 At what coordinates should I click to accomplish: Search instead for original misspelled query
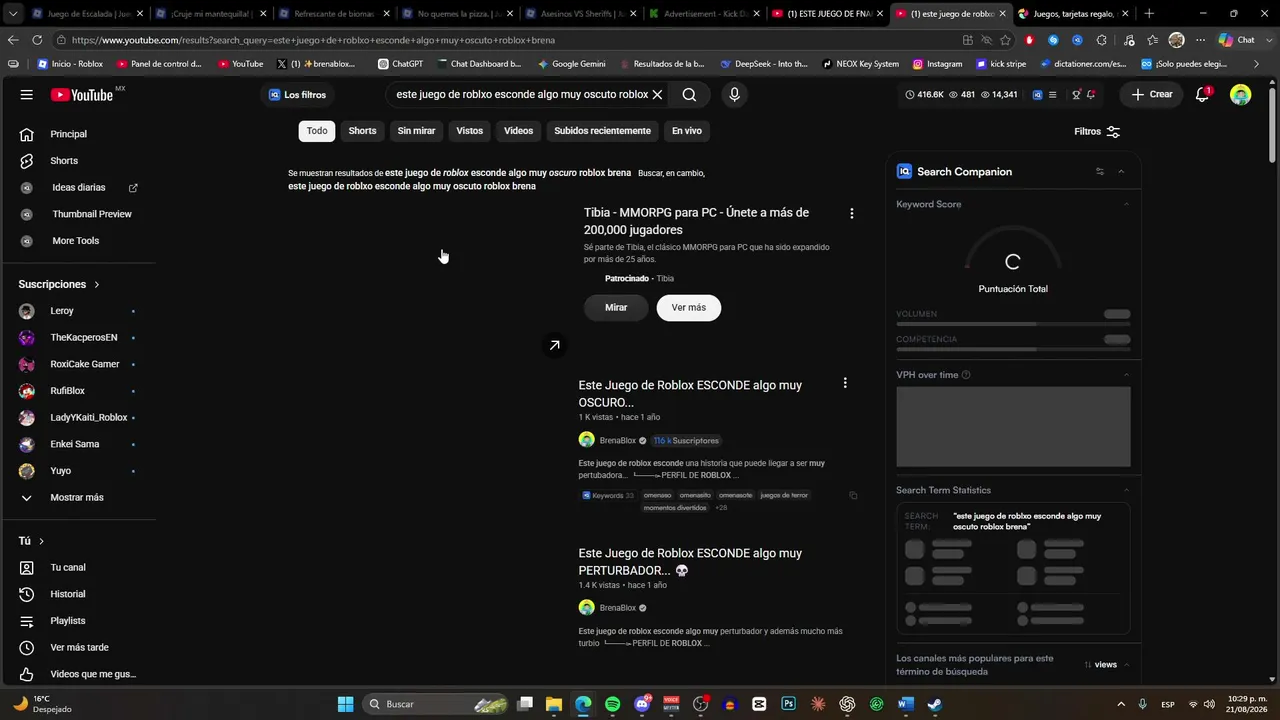pyautogui.click(x=412, y=186)
